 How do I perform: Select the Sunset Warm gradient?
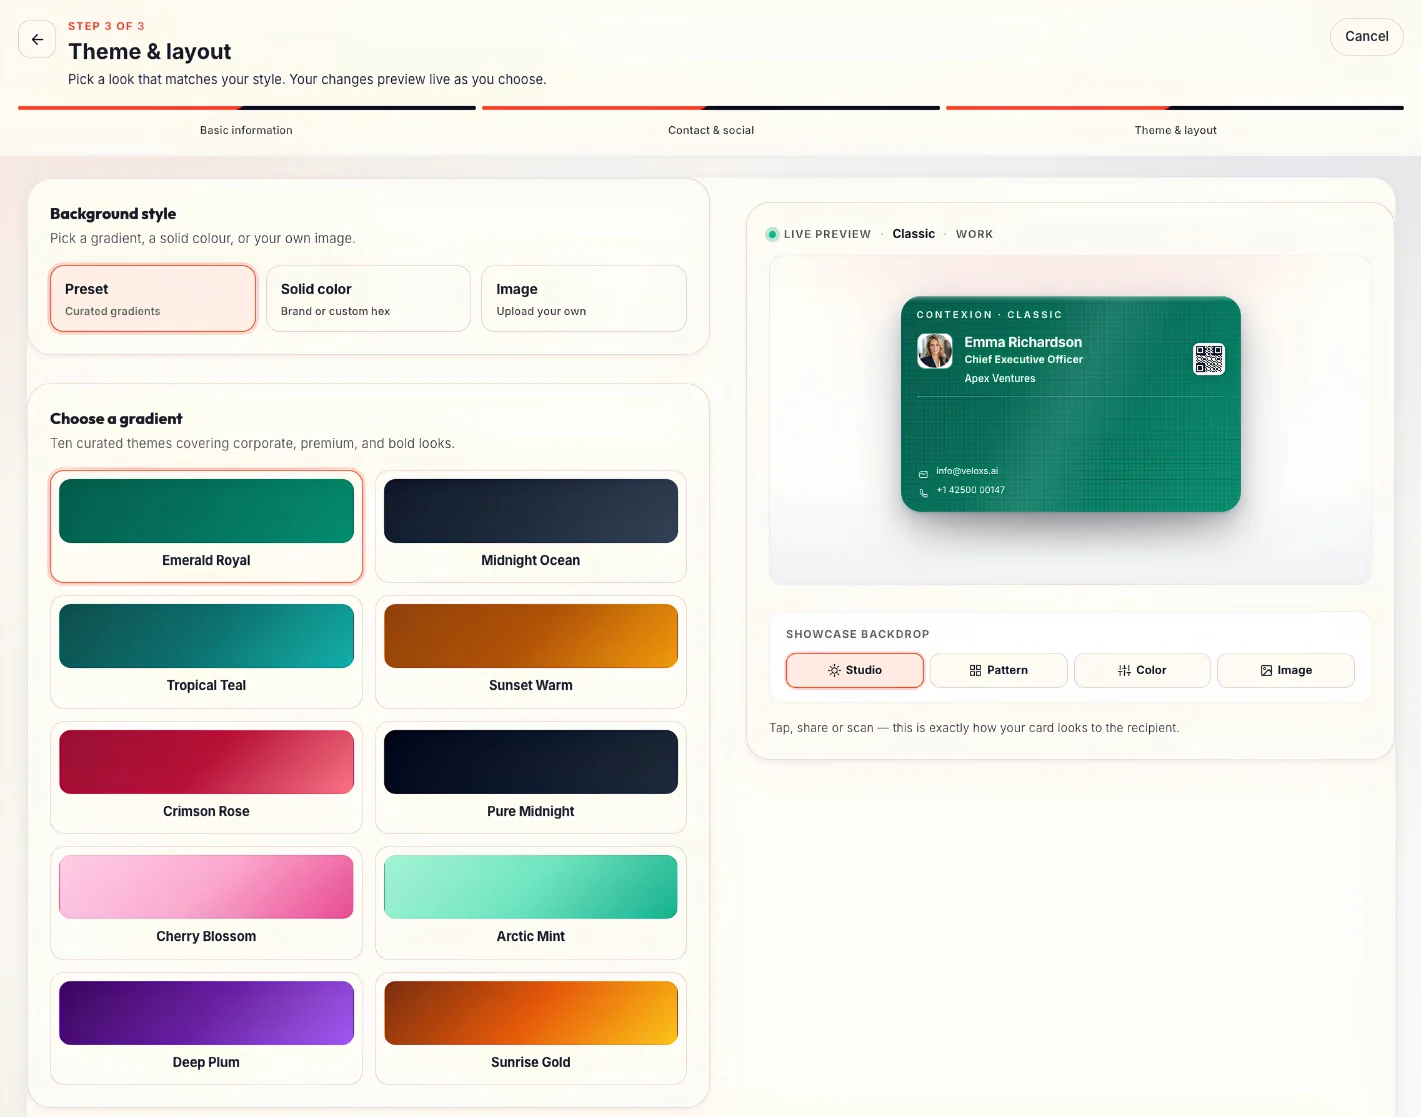(x=531, y=652)
